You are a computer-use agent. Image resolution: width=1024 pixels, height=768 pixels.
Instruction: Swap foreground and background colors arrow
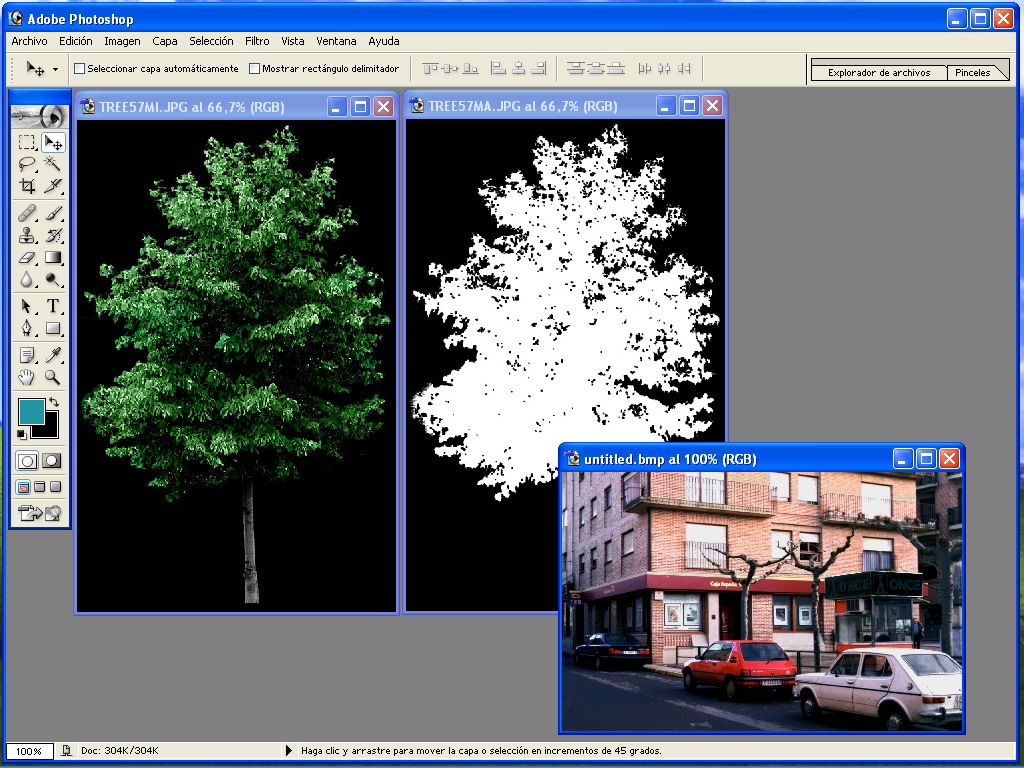(54, 402)
